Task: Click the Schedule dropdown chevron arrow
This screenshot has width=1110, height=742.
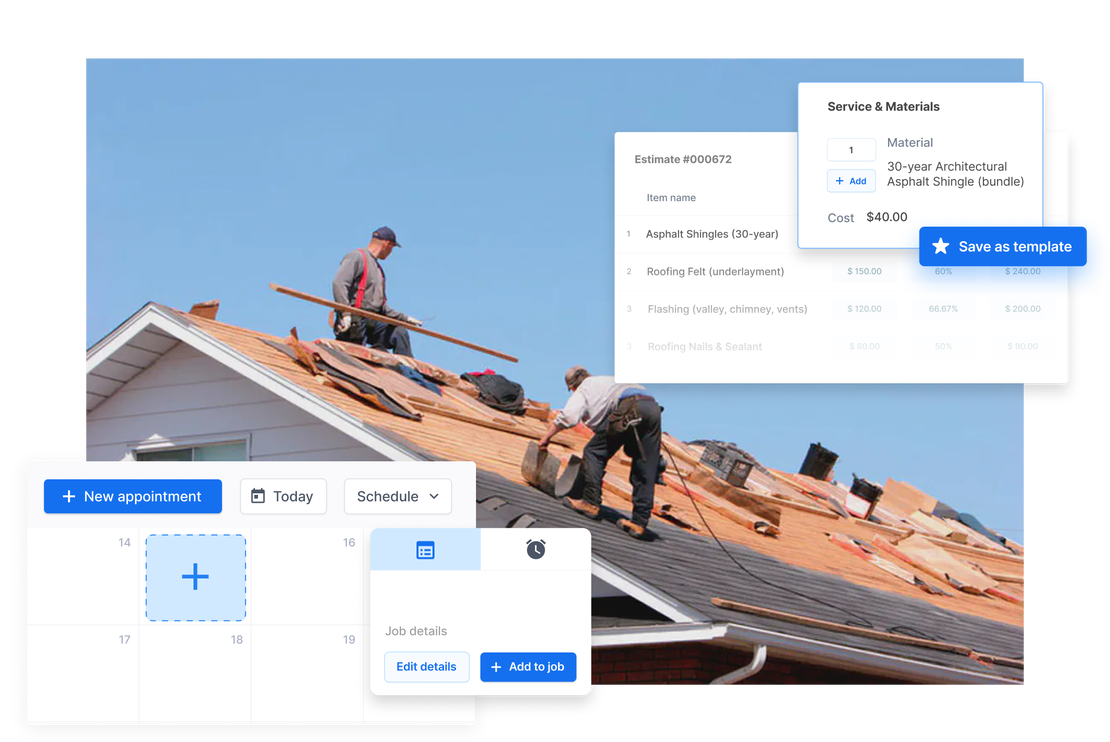Action: 434,496
